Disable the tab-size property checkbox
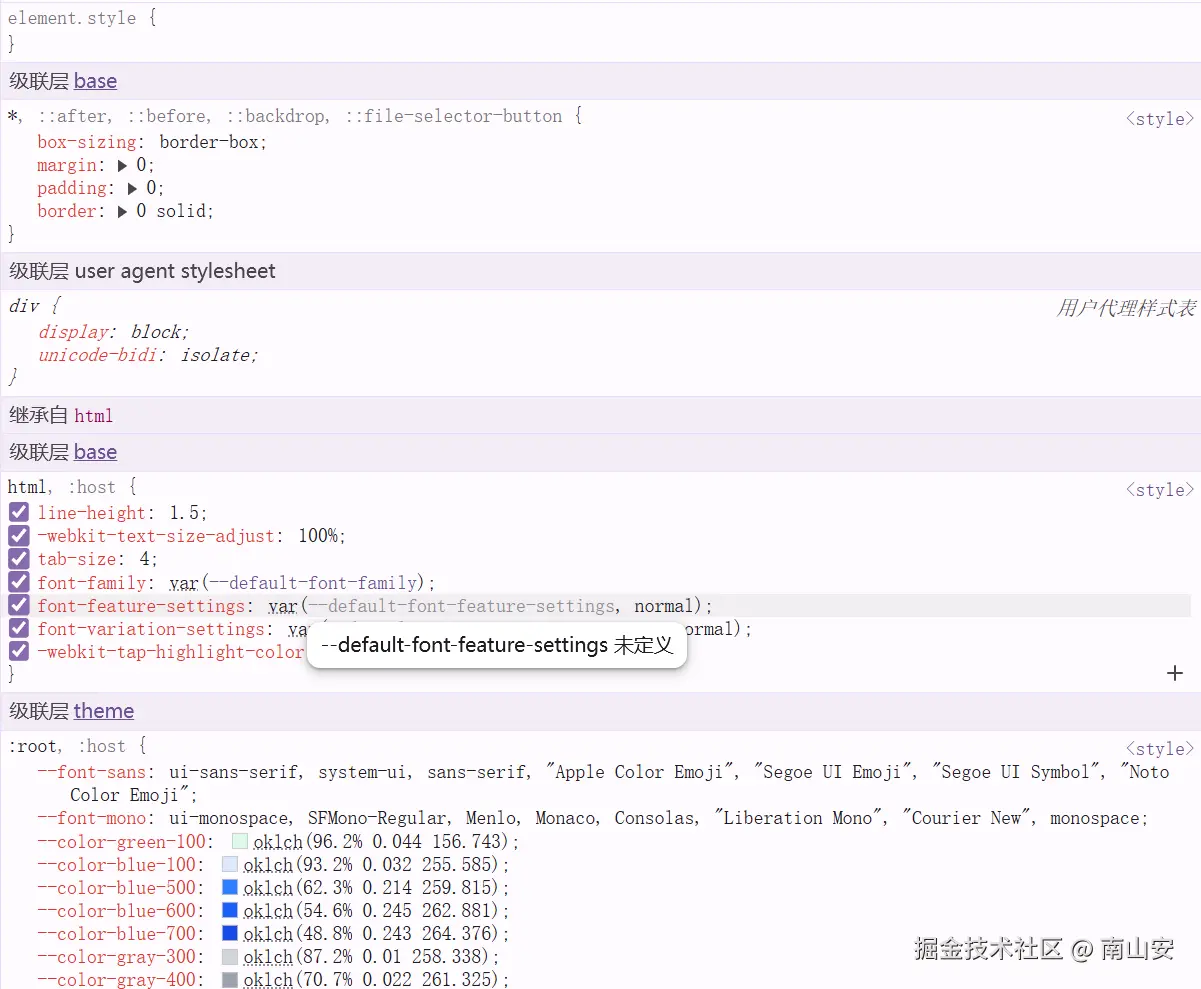Image resolution: width=1201 pixels, height=989 pixels. coord(19,559)
